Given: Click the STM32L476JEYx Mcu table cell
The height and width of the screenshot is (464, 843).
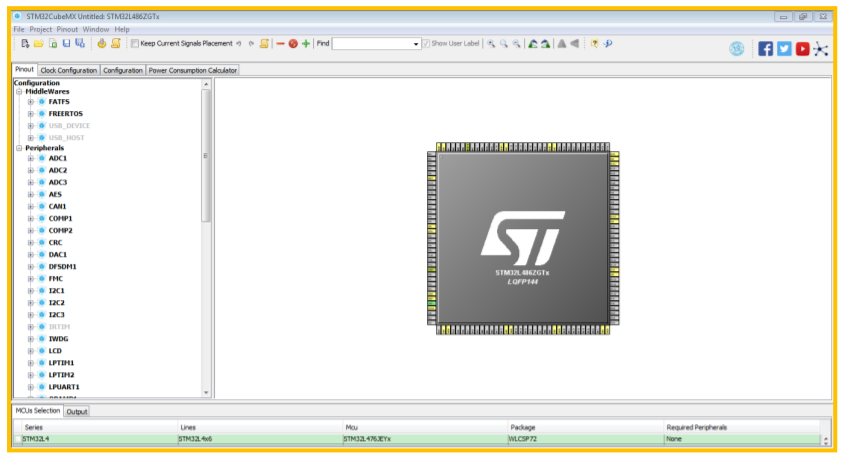Looking at the screenshot, I should tap(425, 439).
